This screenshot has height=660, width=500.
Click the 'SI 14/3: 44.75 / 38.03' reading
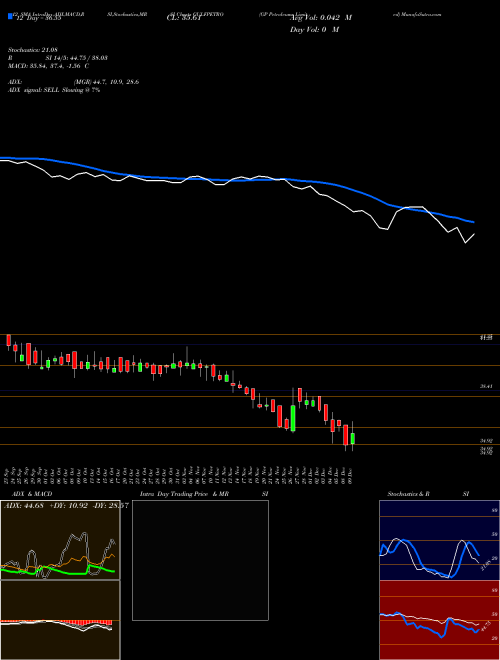click(77, 58)
